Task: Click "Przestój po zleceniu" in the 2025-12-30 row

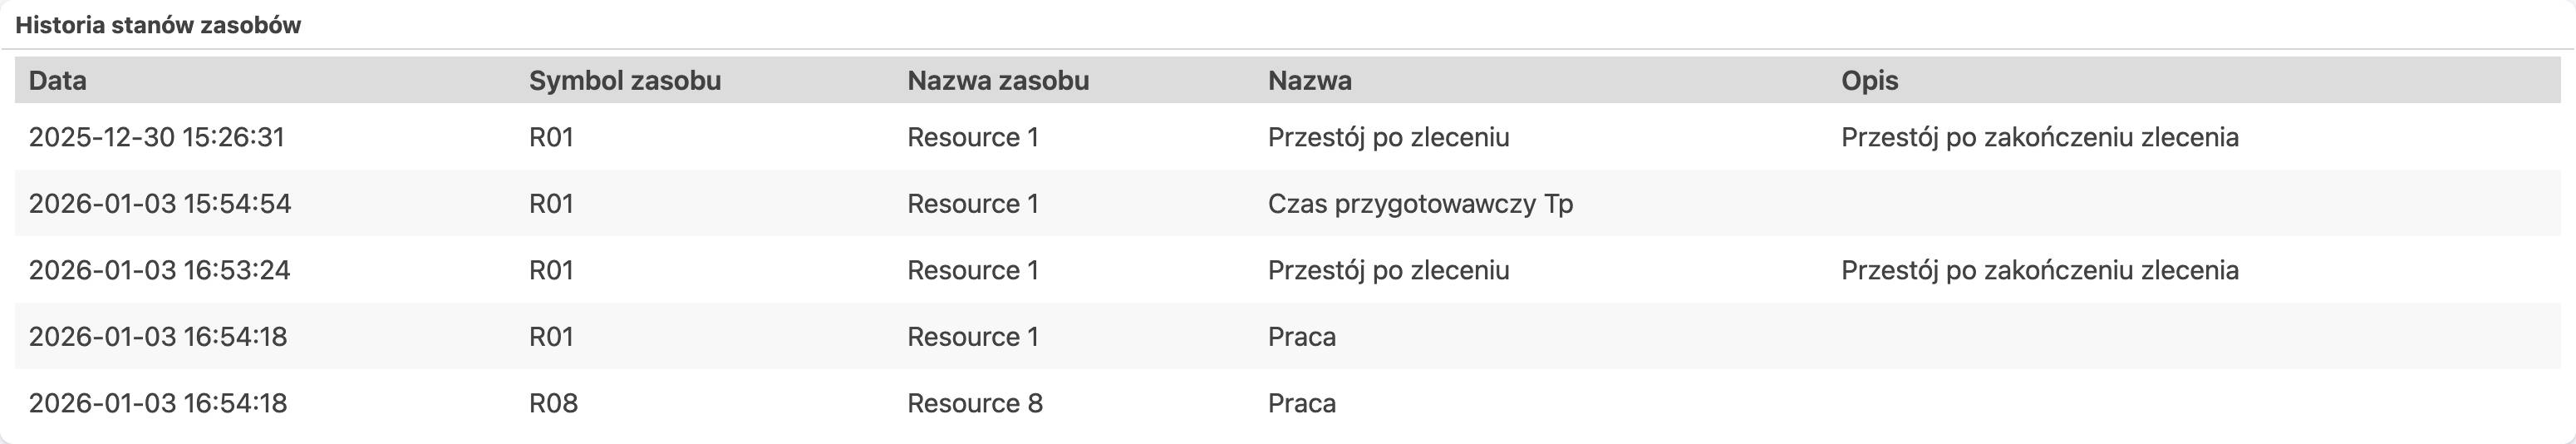Action: (x=1388, y=137)
